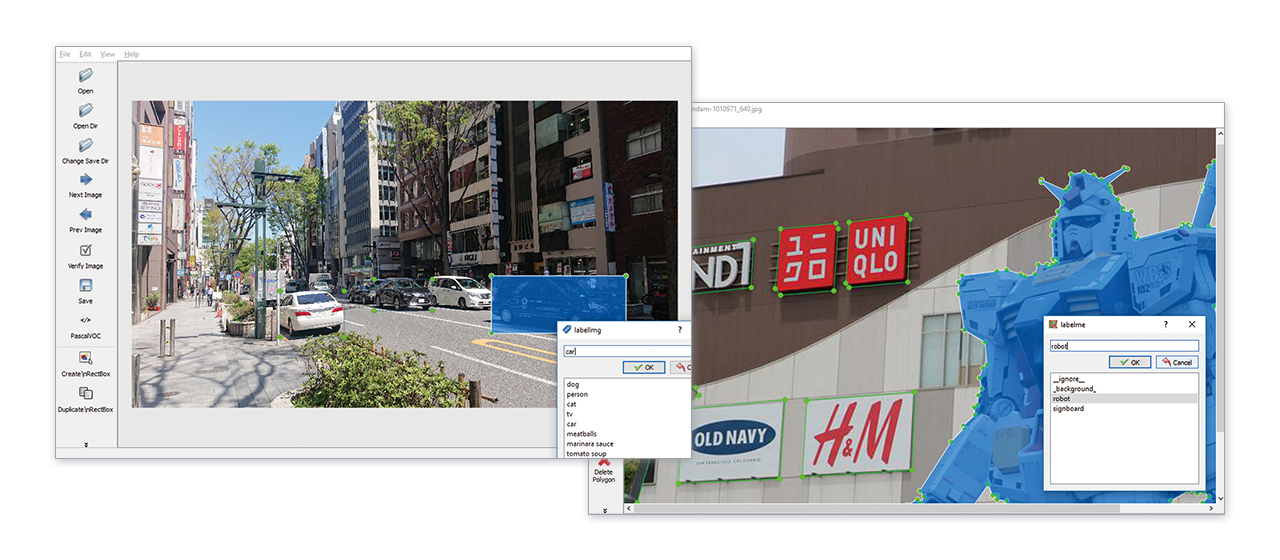Click the Delete Polygon icon
Viewport: 1280px width, 560px height.
603,463
